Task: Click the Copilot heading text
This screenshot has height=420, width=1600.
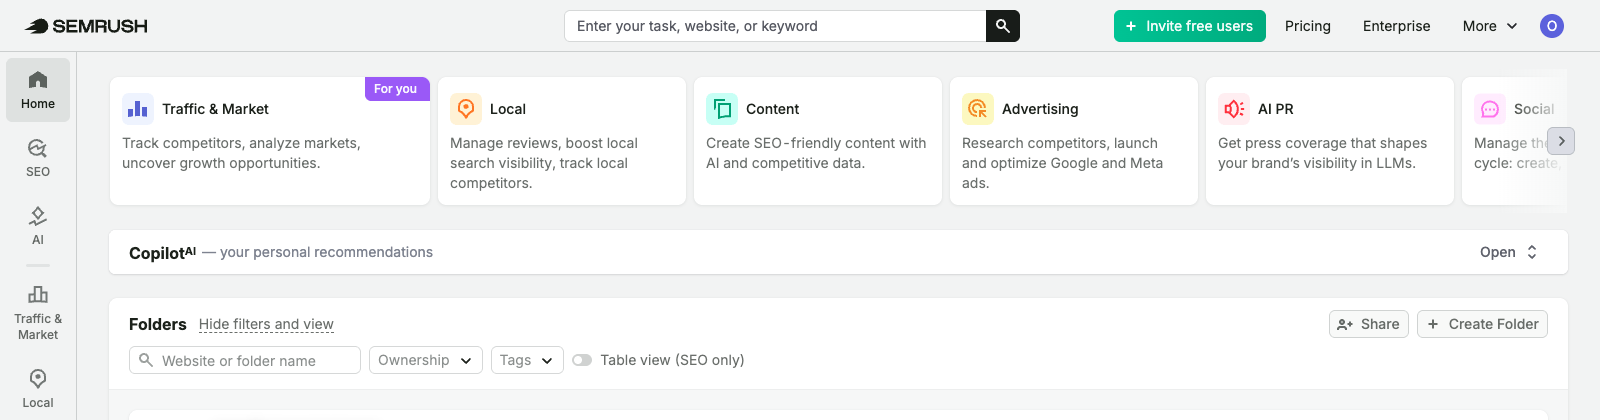Action: point(162,253)
